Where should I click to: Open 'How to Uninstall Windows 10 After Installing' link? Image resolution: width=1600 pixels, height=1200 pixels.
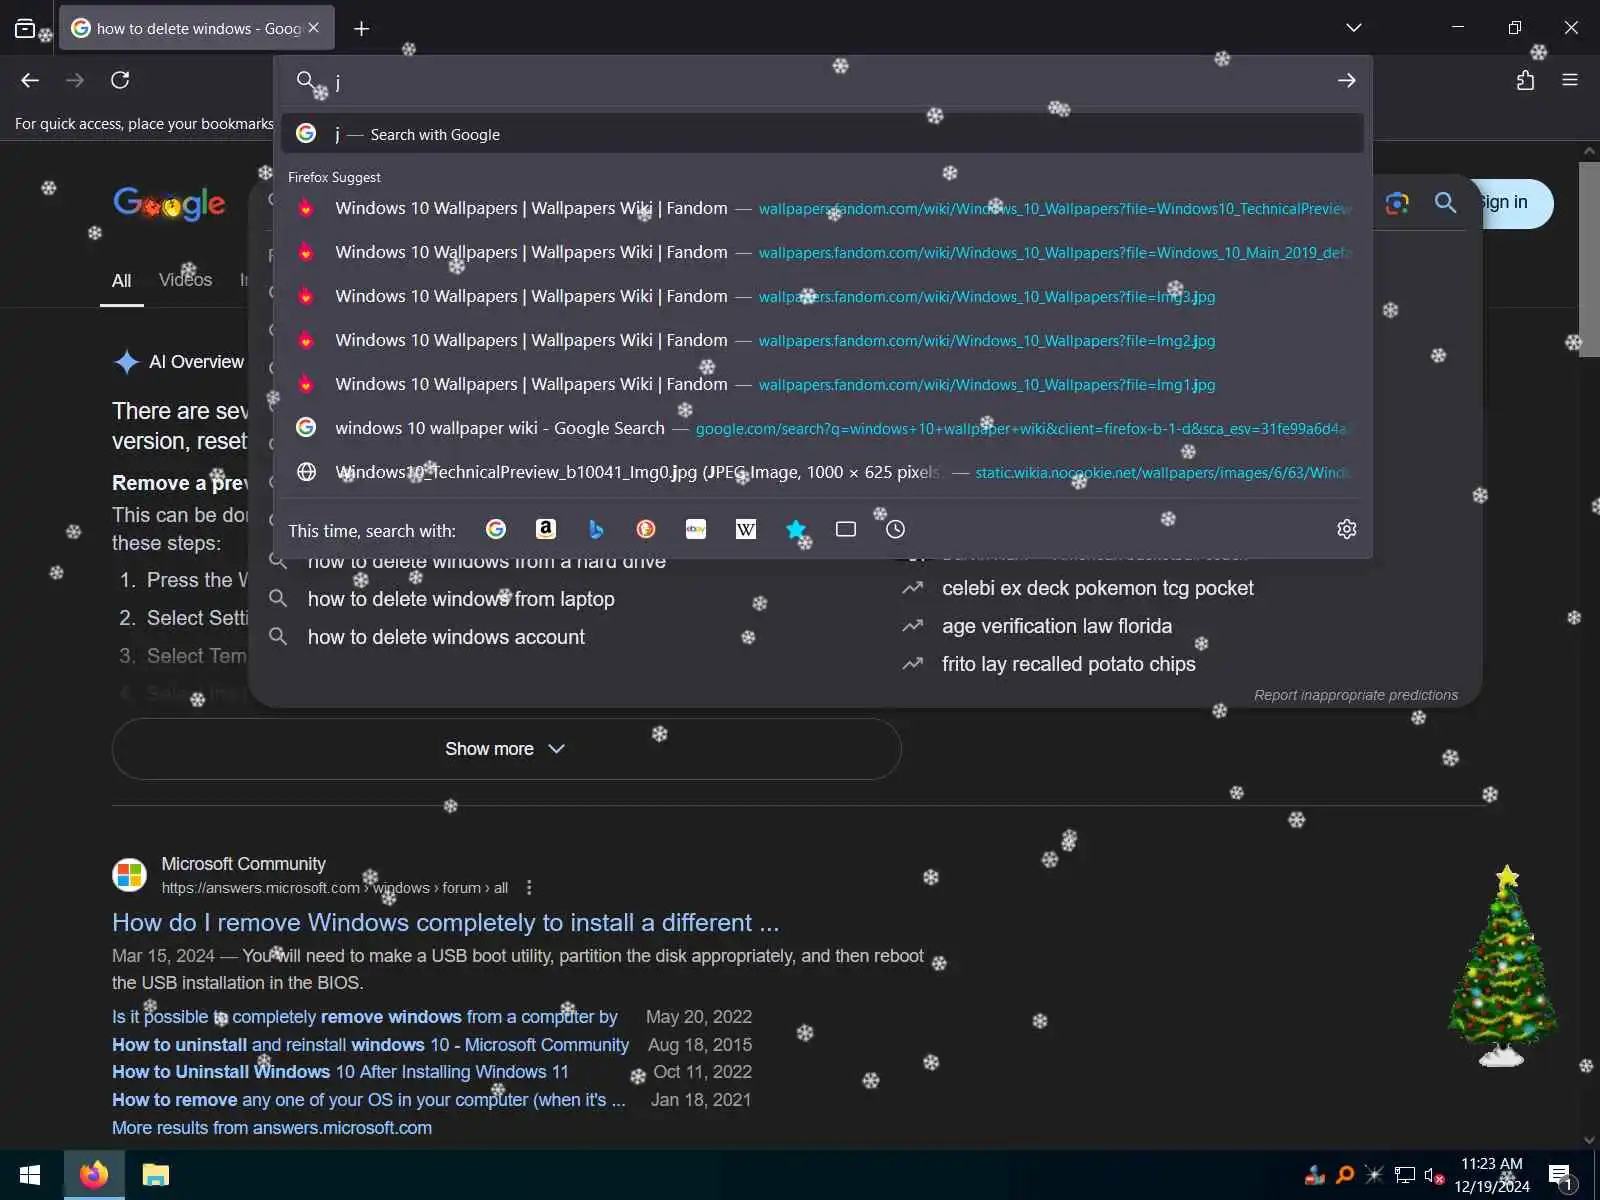pos(340,1072)
